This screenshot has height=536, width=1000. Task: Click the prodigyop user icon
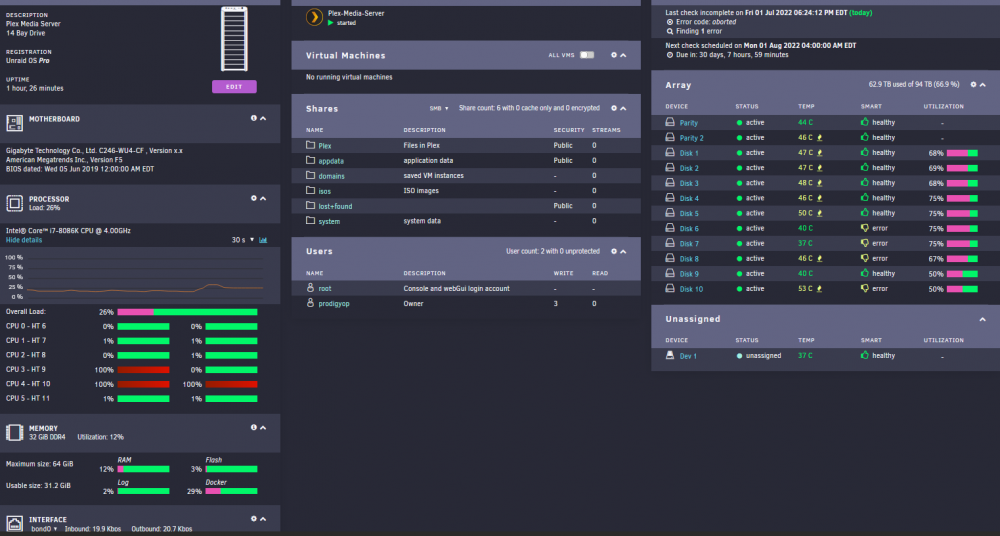click(x=311, y=303)
